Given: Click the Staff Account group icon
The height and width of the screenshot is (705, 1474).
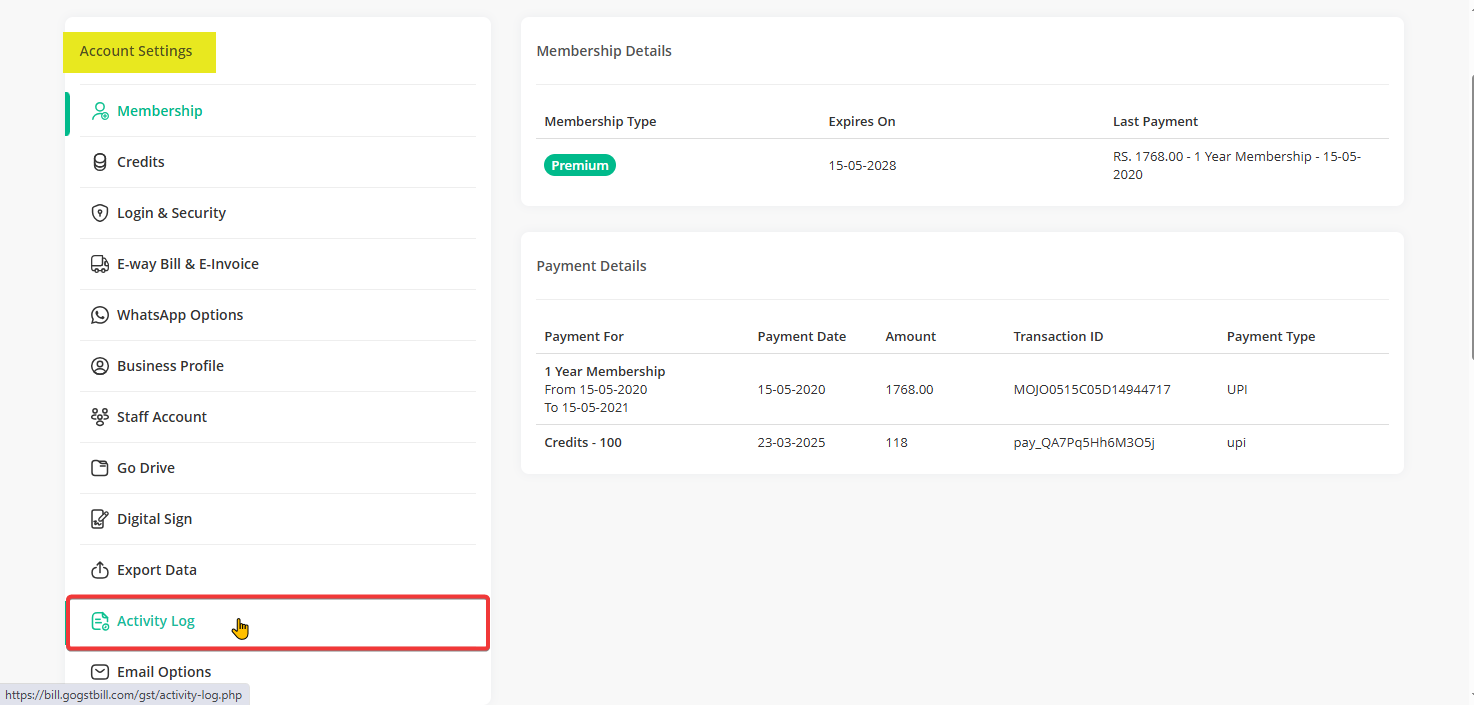Looking at the screenshot, I should (100, 417).
